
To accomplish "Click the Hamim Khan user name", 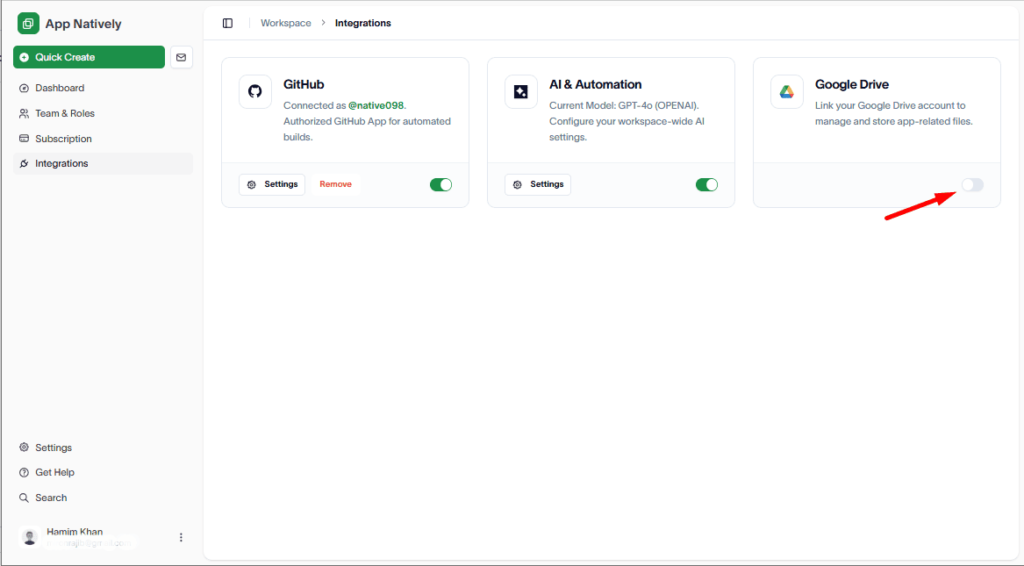I will [74, 531].
